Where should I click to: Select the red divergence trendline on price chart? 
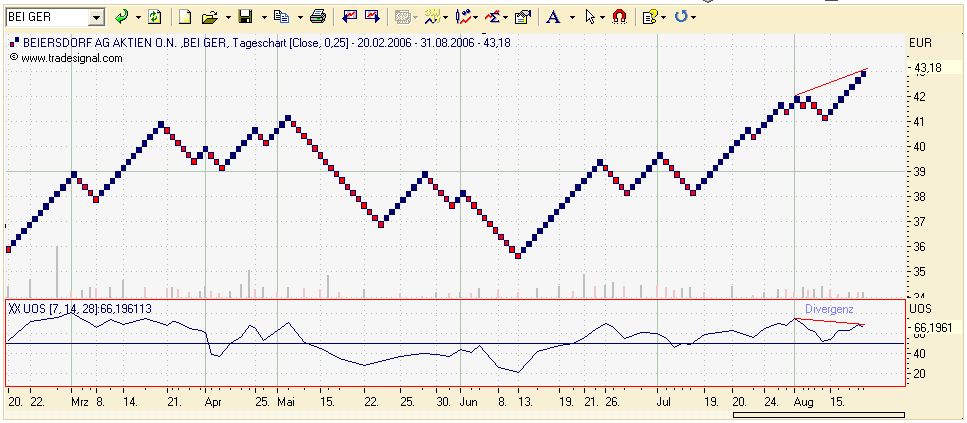831,81
